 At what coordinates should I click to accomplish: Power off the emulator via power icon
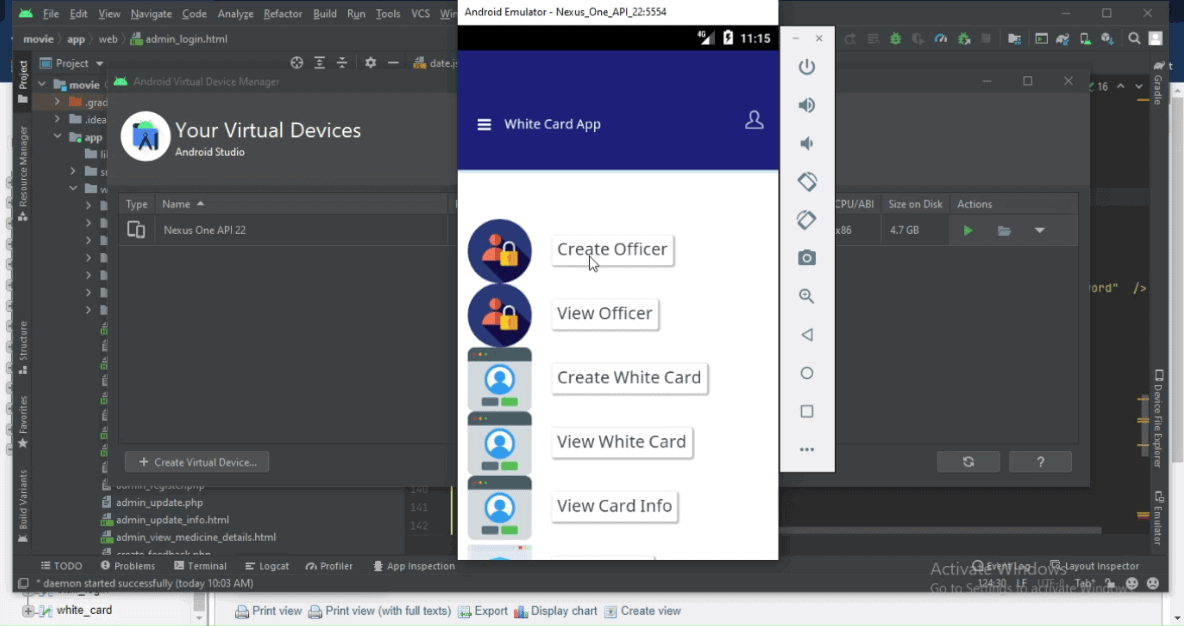click(807, 67)
